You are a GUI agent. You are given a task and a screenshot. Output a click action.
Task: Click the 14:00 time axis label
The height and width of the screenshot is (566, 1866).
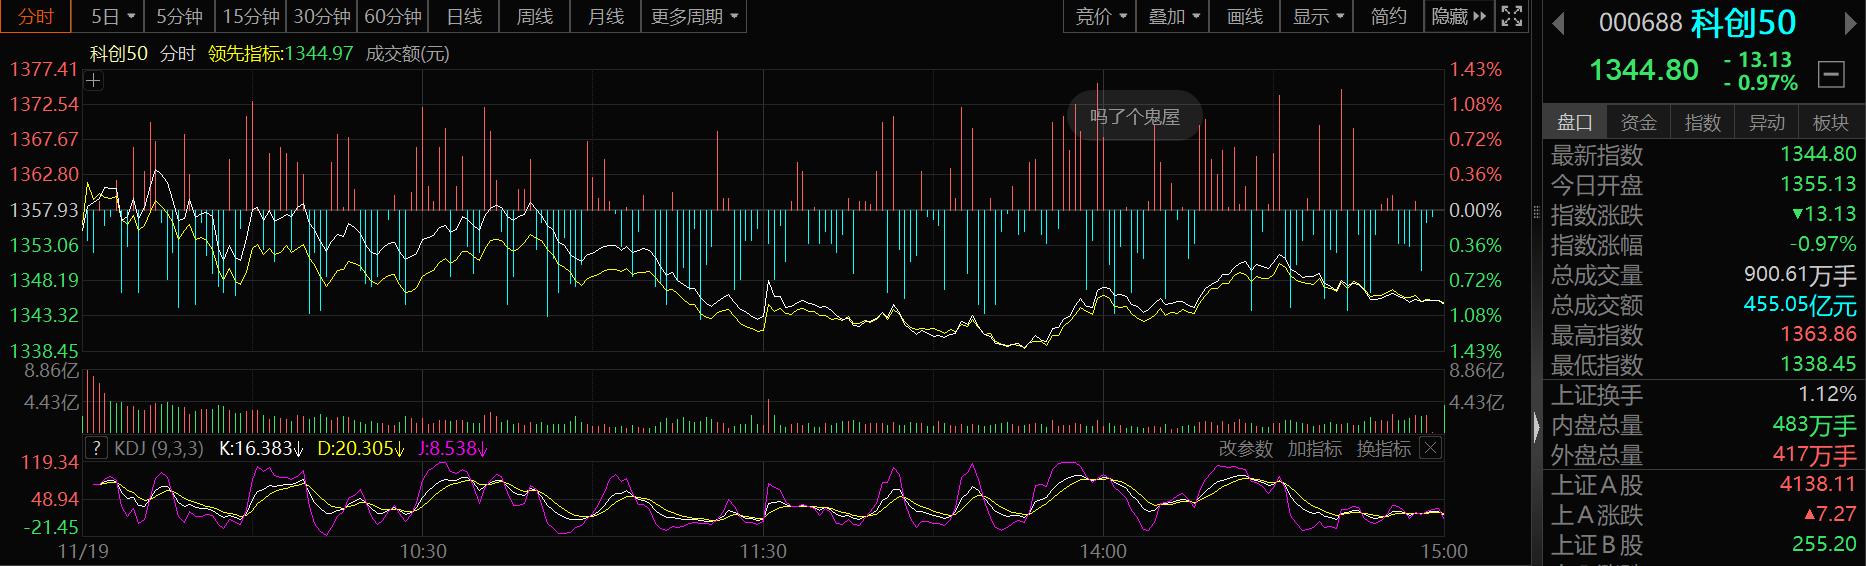(1103, 551)
